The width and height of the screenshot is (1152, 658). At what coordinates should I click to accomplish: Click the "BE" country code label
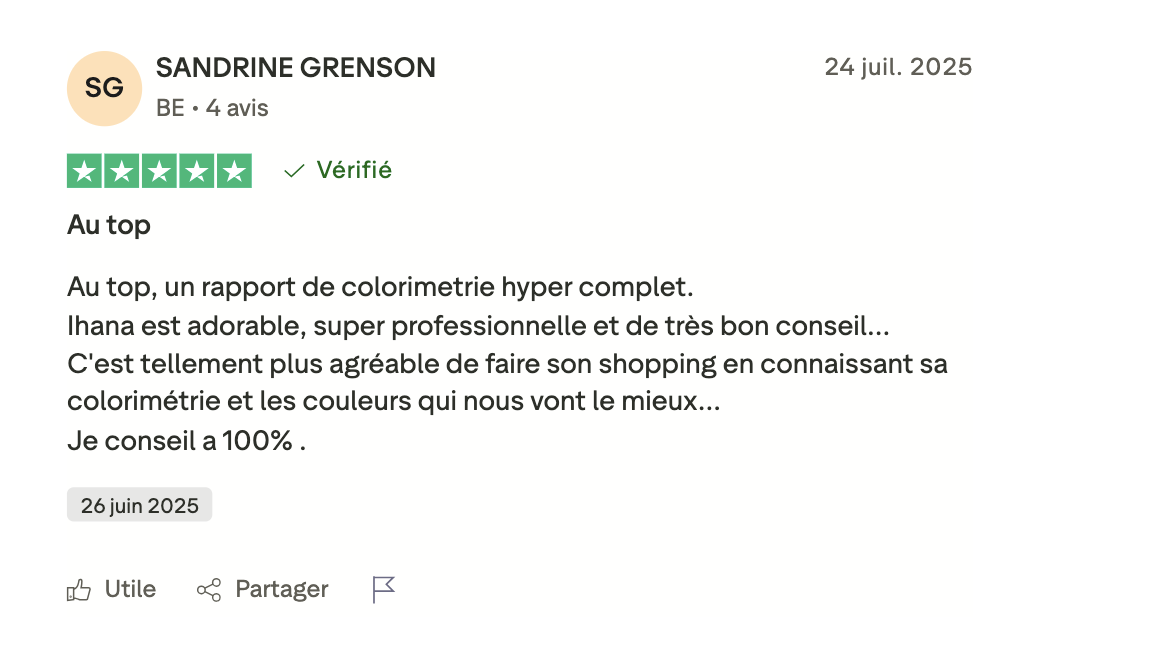[170, 108]
